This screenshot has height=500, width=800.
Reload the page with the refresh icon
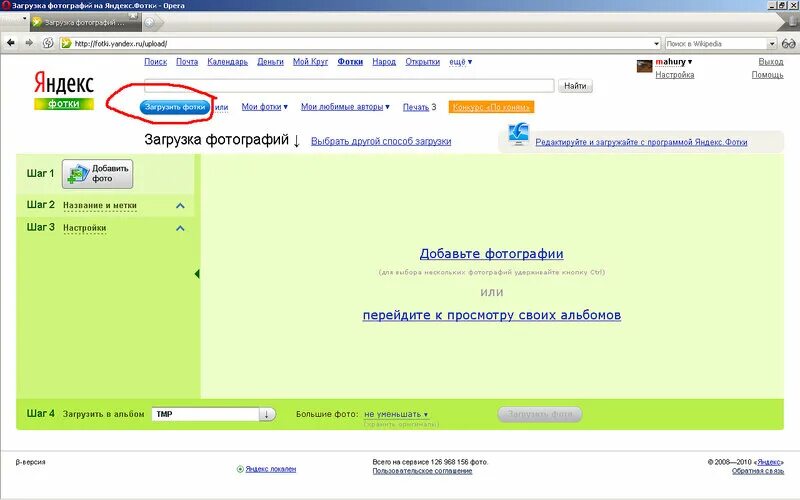(x=47, y=43)
